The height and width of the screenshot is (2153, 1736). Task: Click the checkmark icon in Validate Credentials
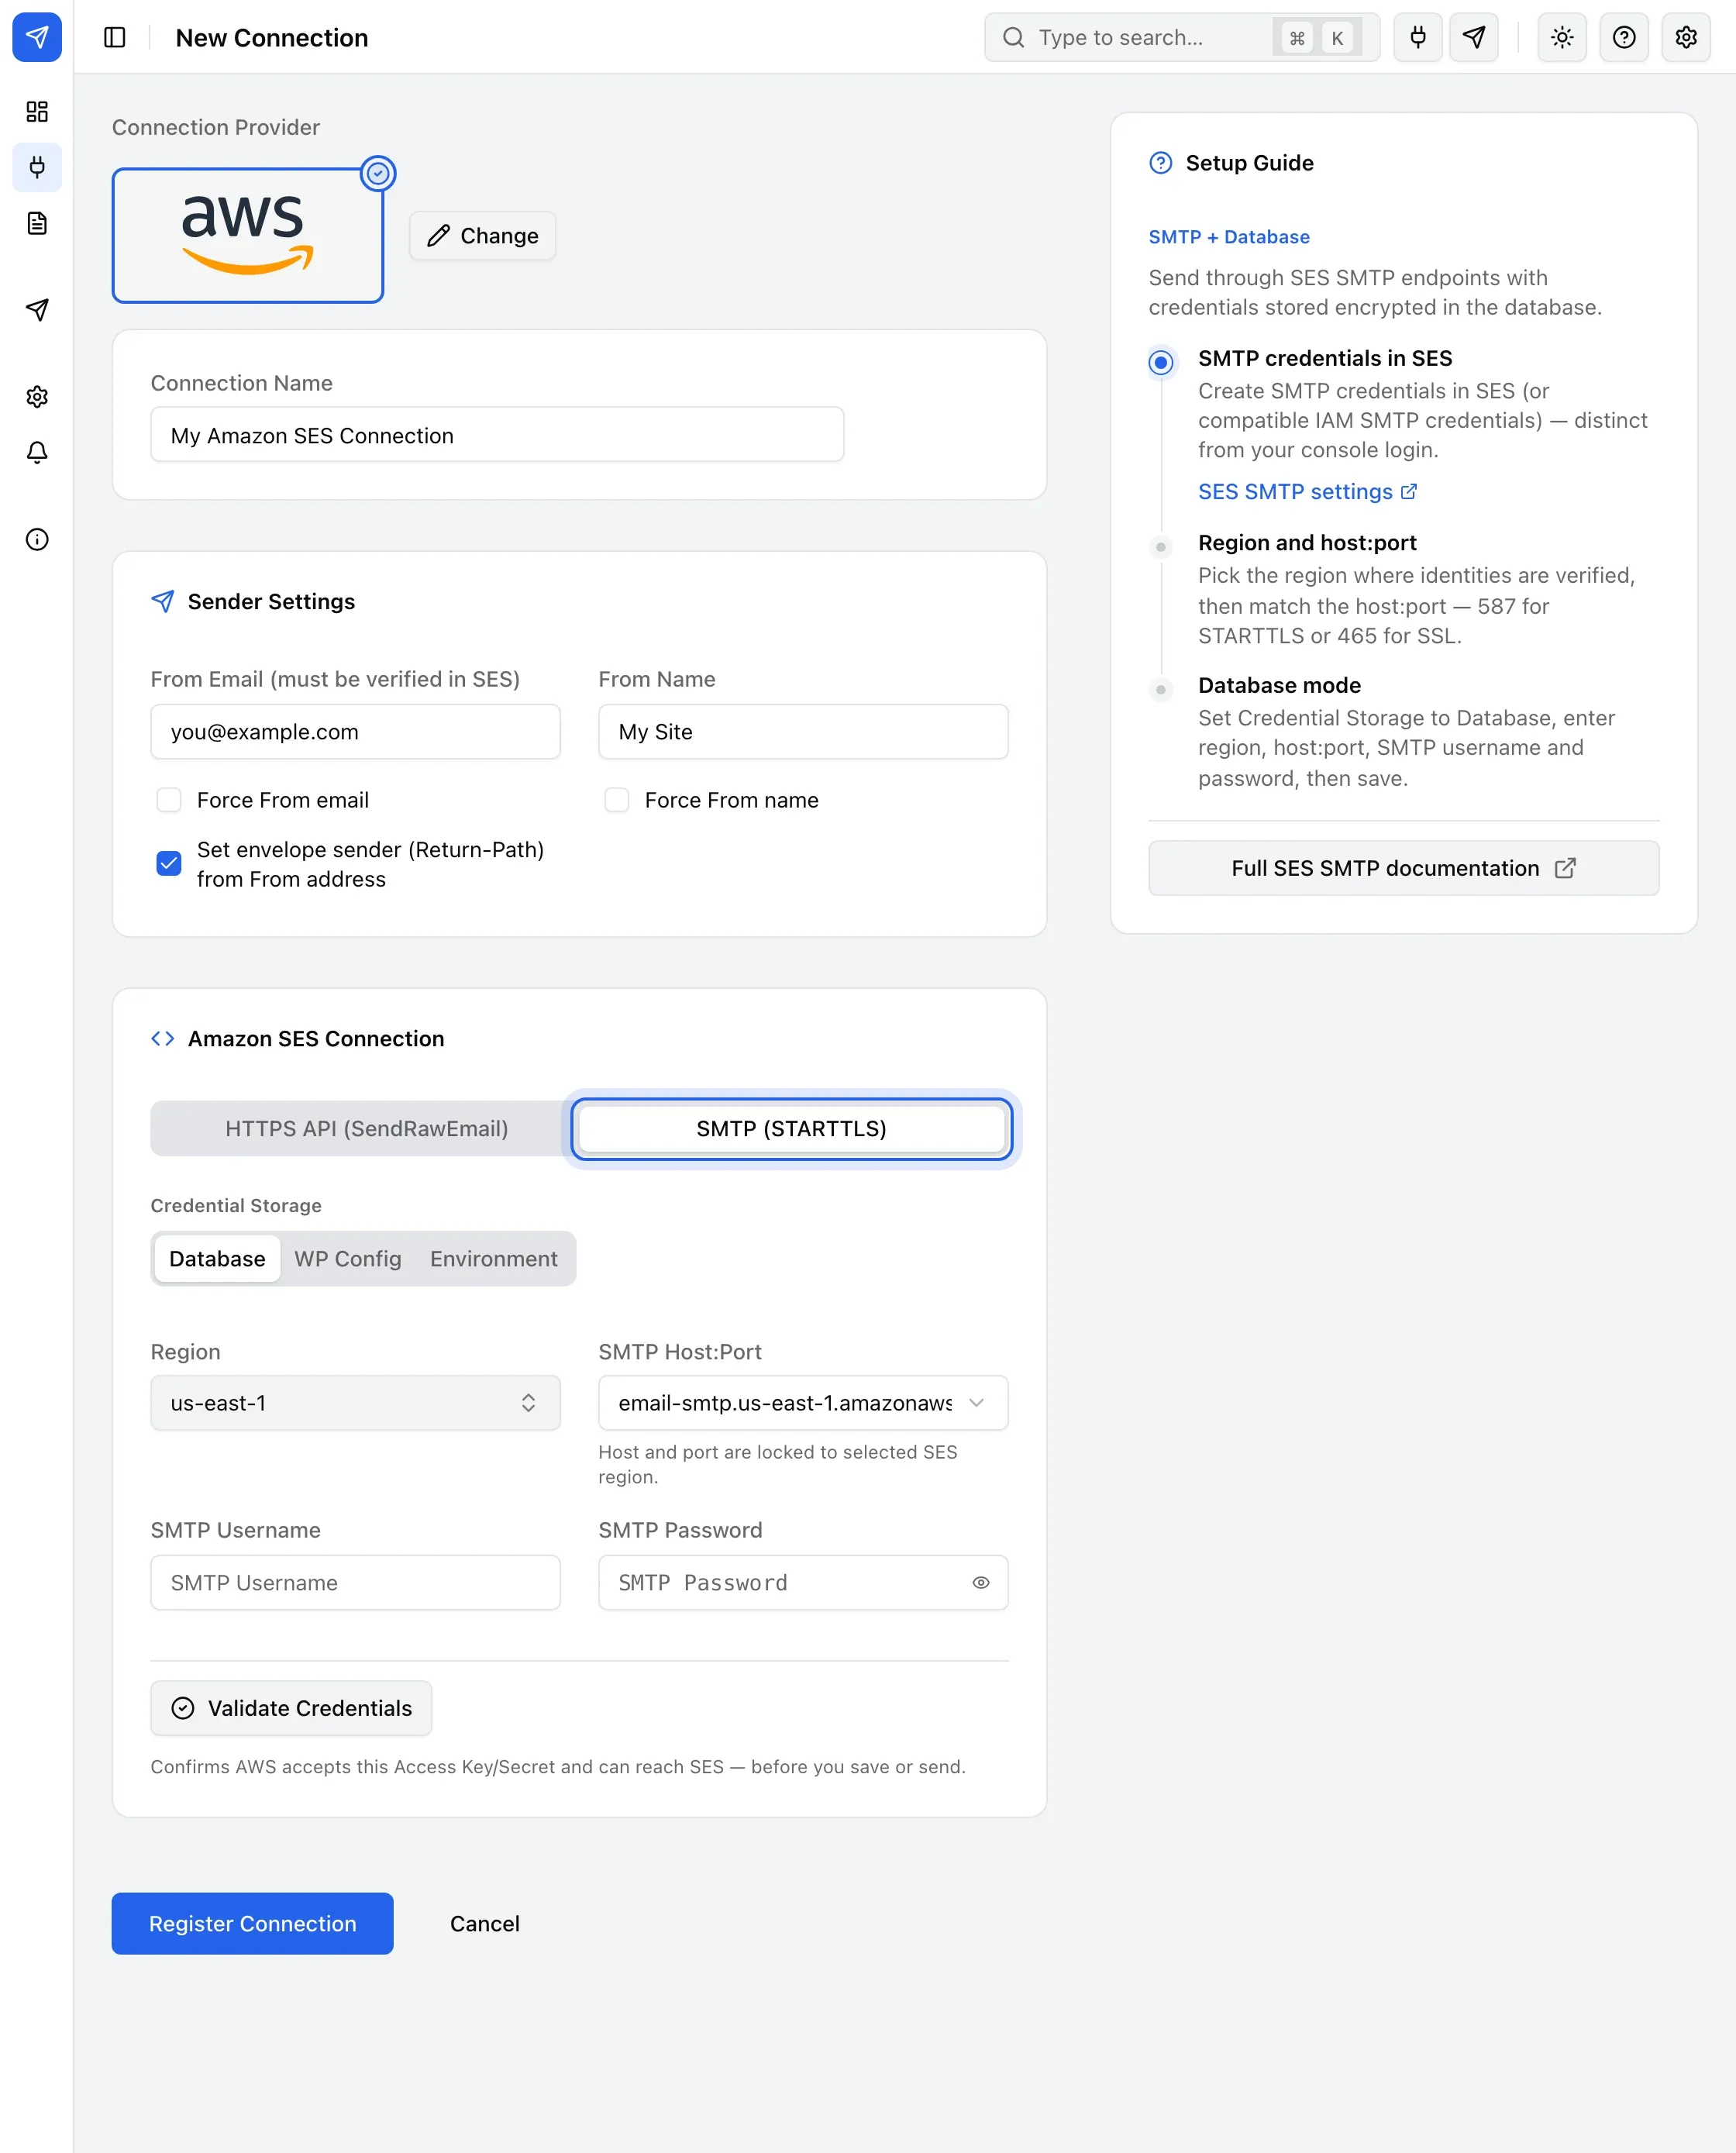tap(183, 1708)
